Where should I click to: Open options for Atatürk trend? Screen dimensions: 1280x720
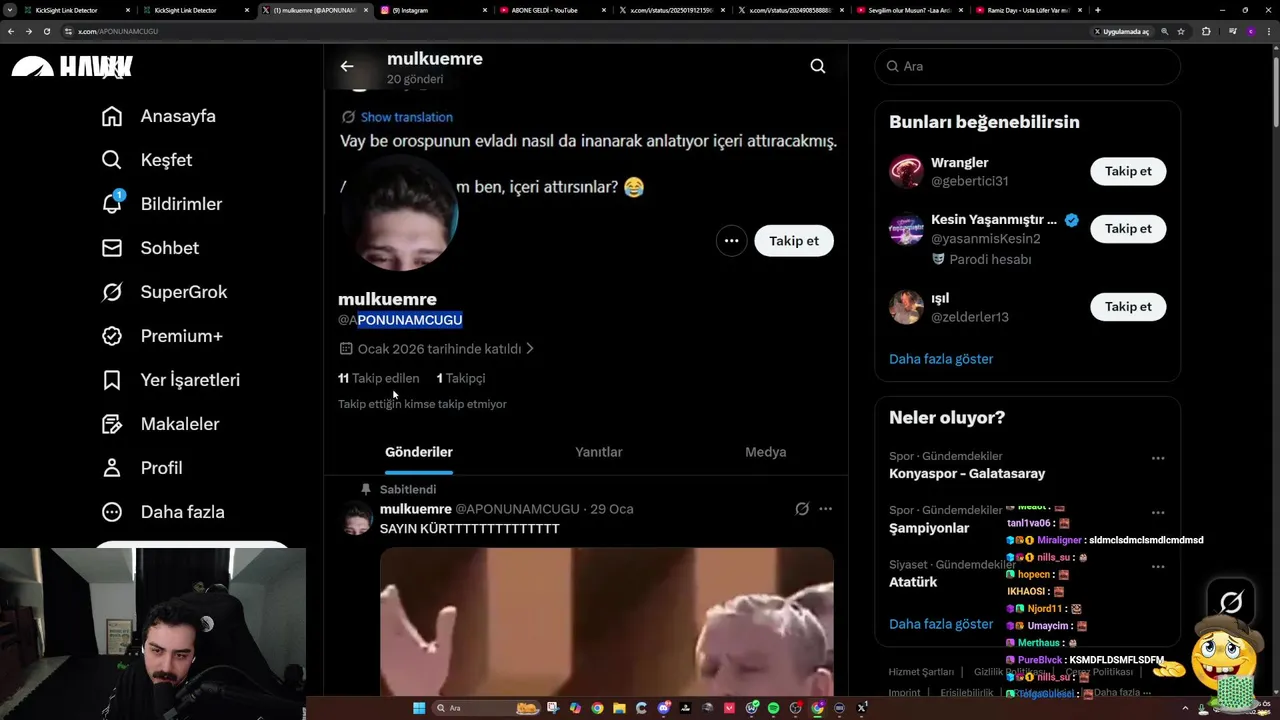tap(1158, 566)
